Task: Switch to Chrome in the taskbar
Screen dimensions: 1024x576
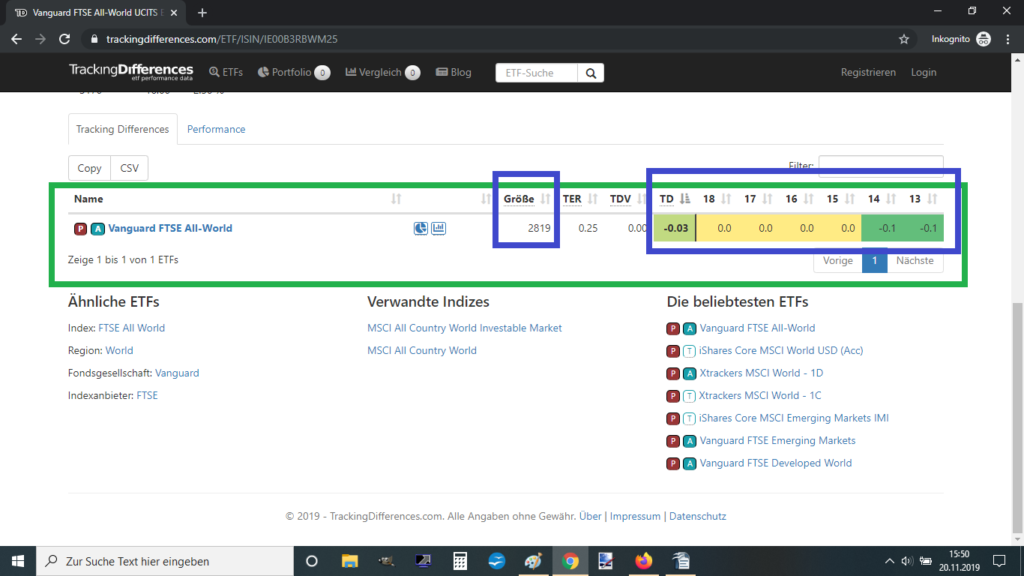Action: [x=570, y=561]
